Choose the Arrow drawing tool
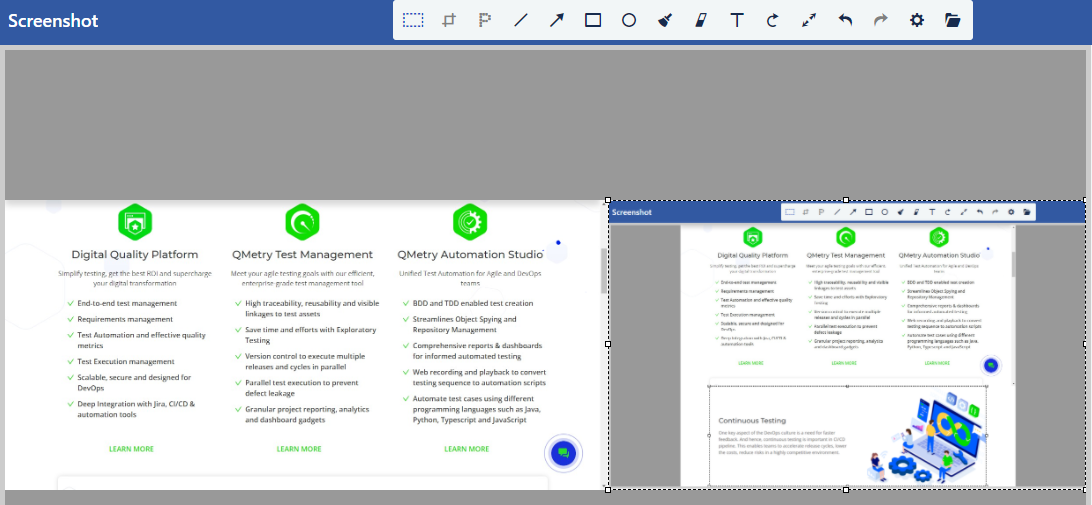 (557, 20)
